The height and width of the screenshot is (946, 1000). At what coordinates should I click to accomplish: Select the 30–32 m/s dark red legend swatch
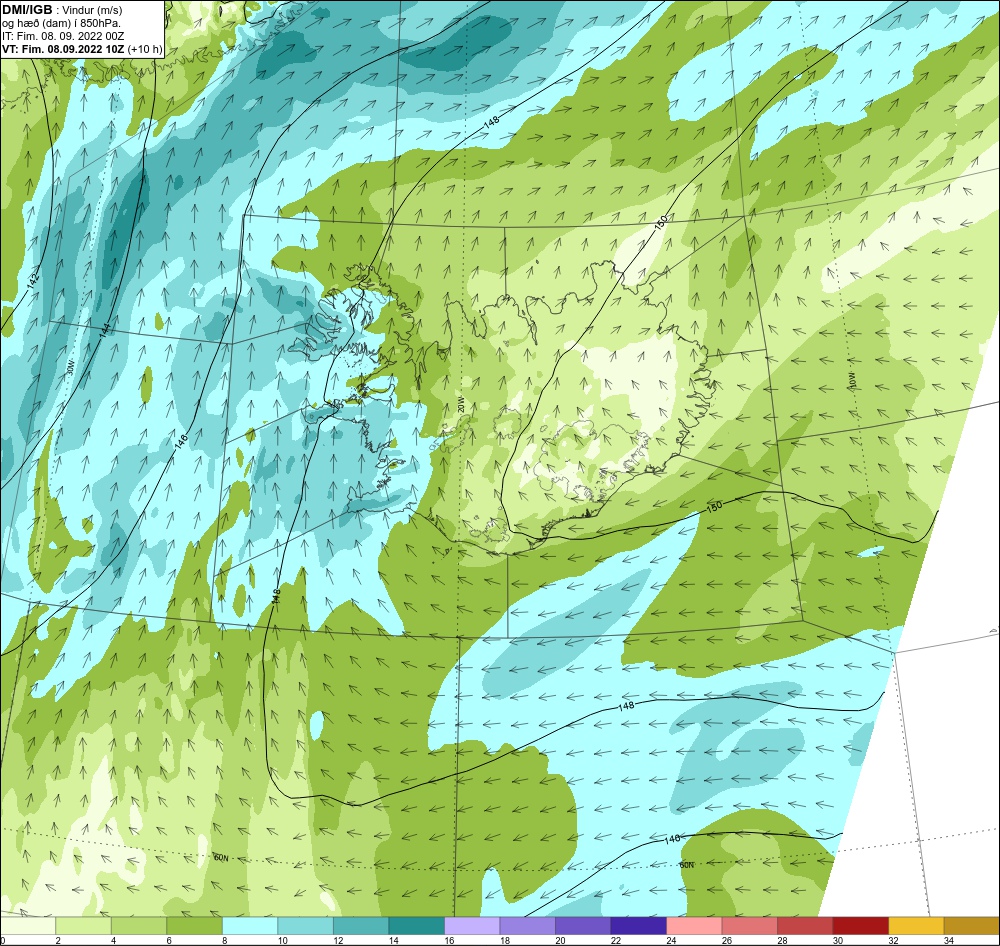click(860, 926)
